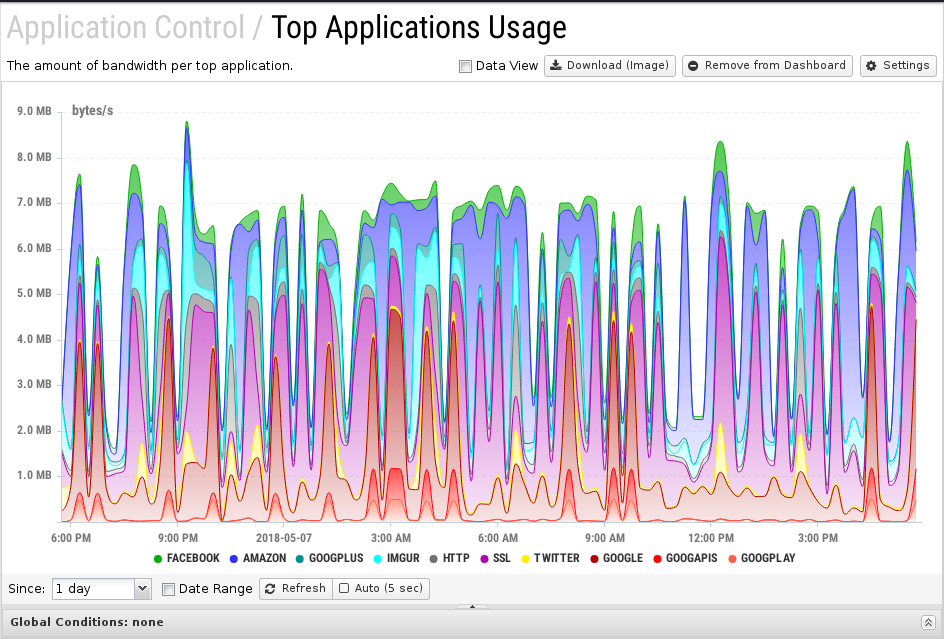Click the Download (Image) button
Viewport: 944px width, 639px height.
(610, 66)
